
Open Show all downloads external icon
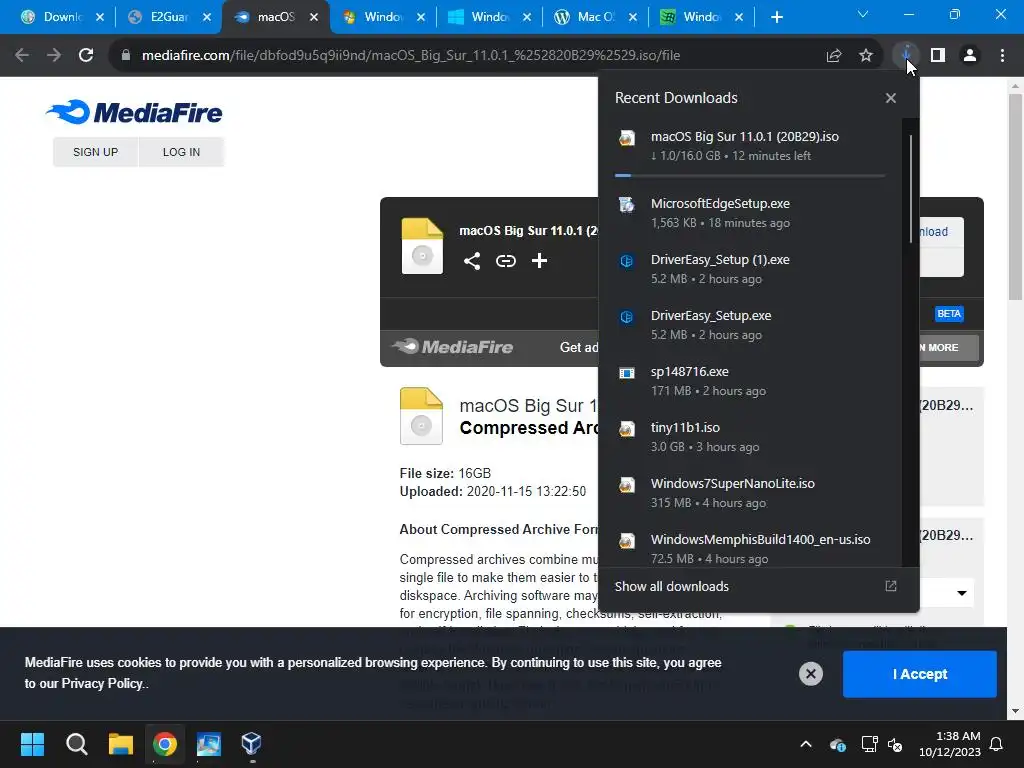(891, 586)
